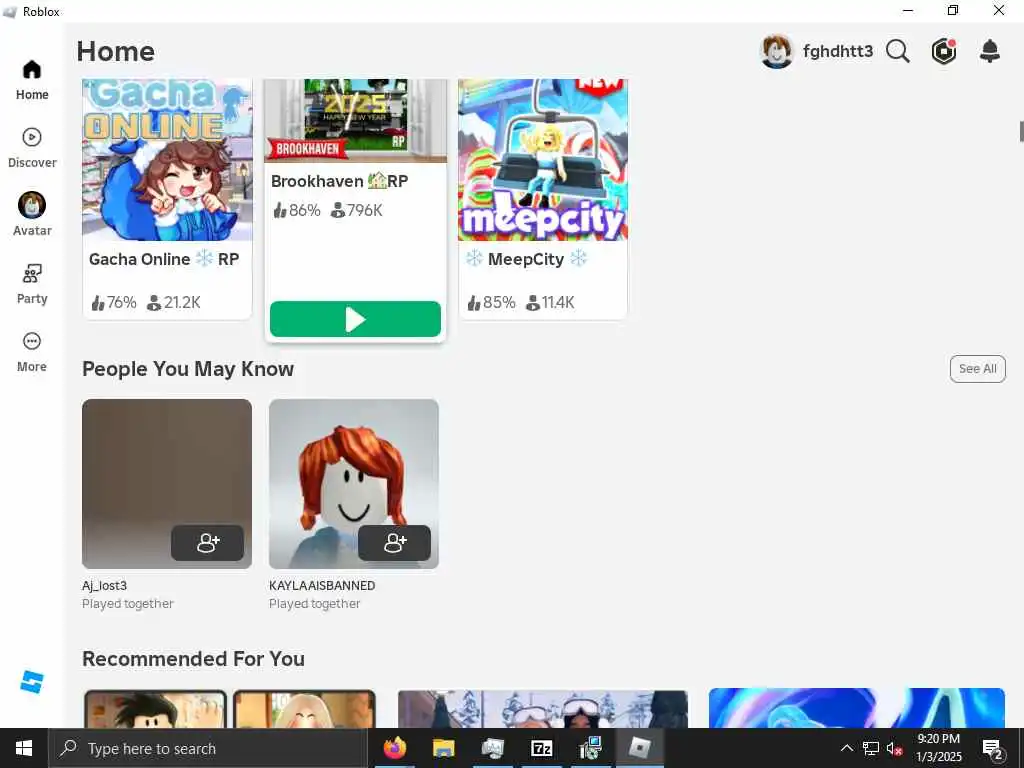Click the Aj_lost3 username text

[x=104, y=586]
